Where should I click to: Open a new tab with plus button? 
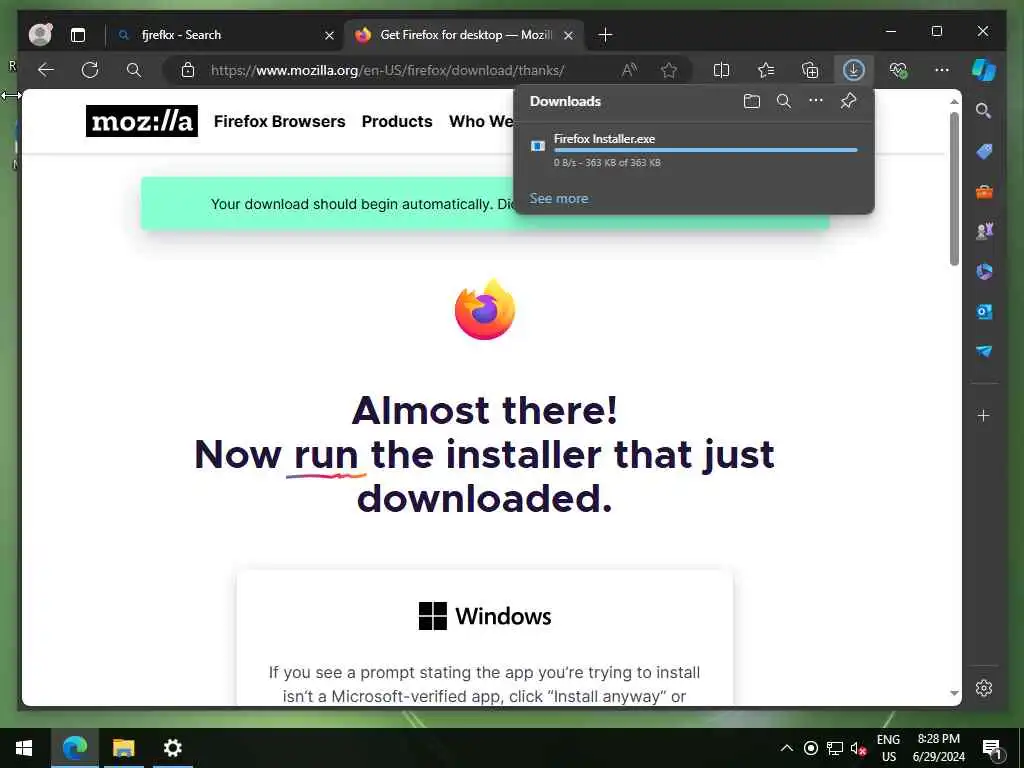(605, 35)
